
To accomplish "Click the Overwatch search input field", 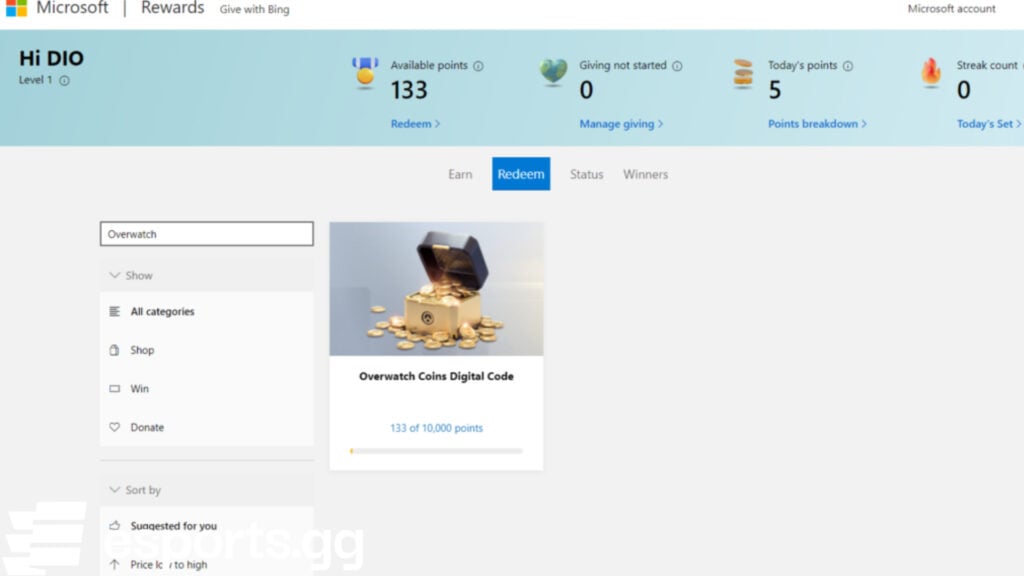I will (x=206, y=233).
